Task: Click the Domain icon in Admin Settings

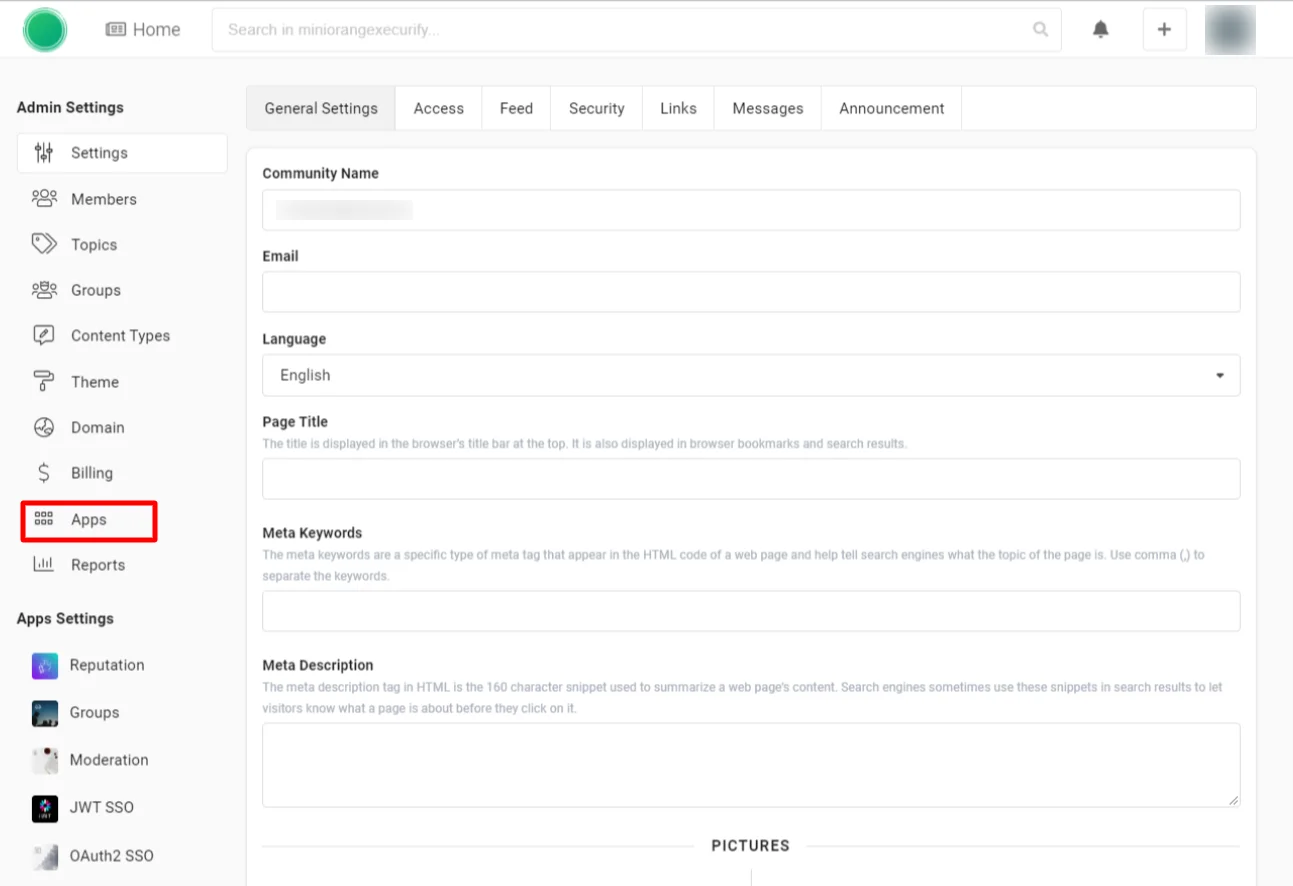Action: coord(44,427)
